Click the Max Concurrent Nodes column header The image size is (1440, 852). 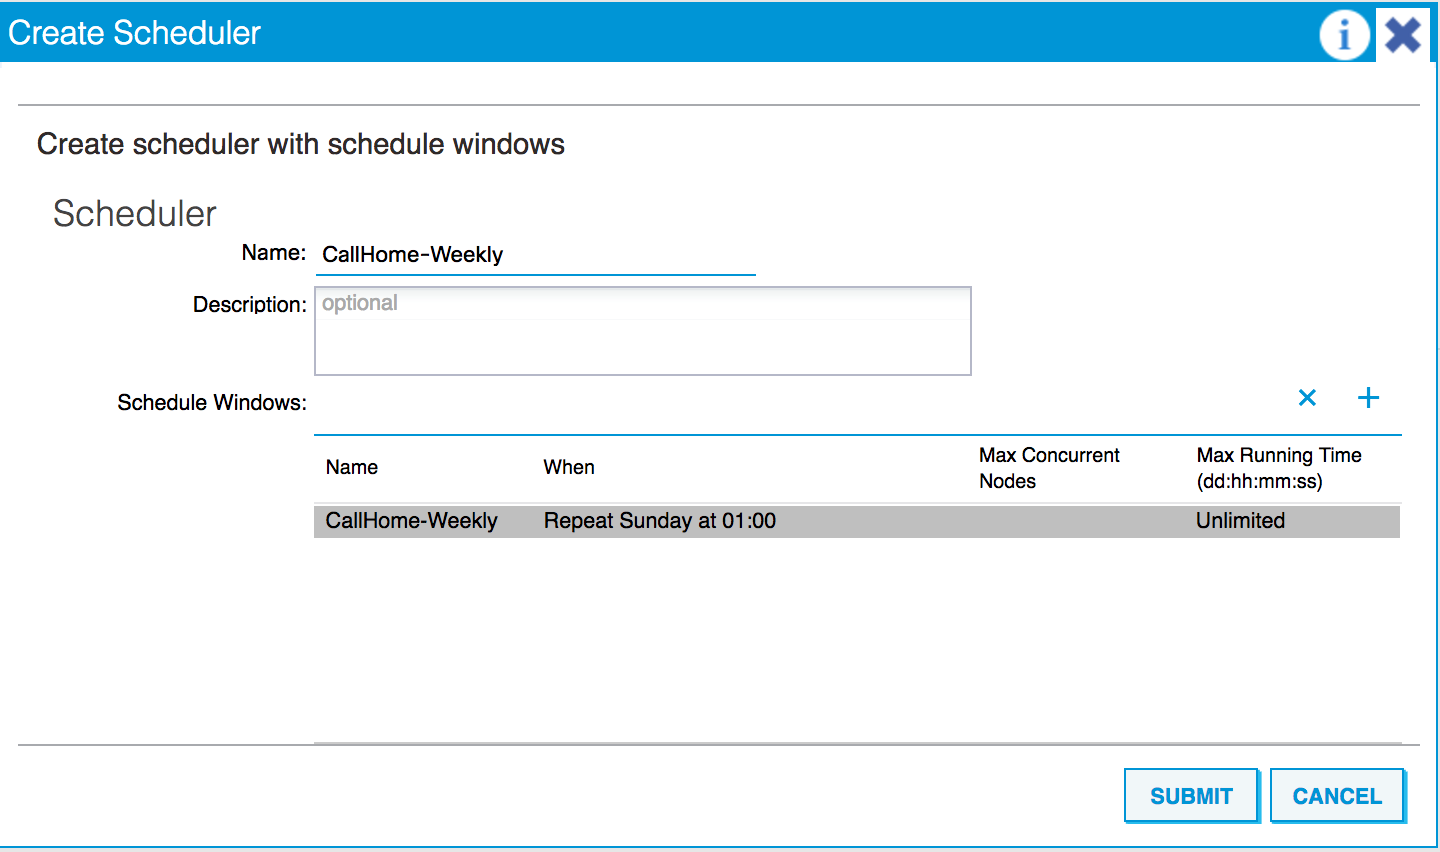[x=1049, y=468]
